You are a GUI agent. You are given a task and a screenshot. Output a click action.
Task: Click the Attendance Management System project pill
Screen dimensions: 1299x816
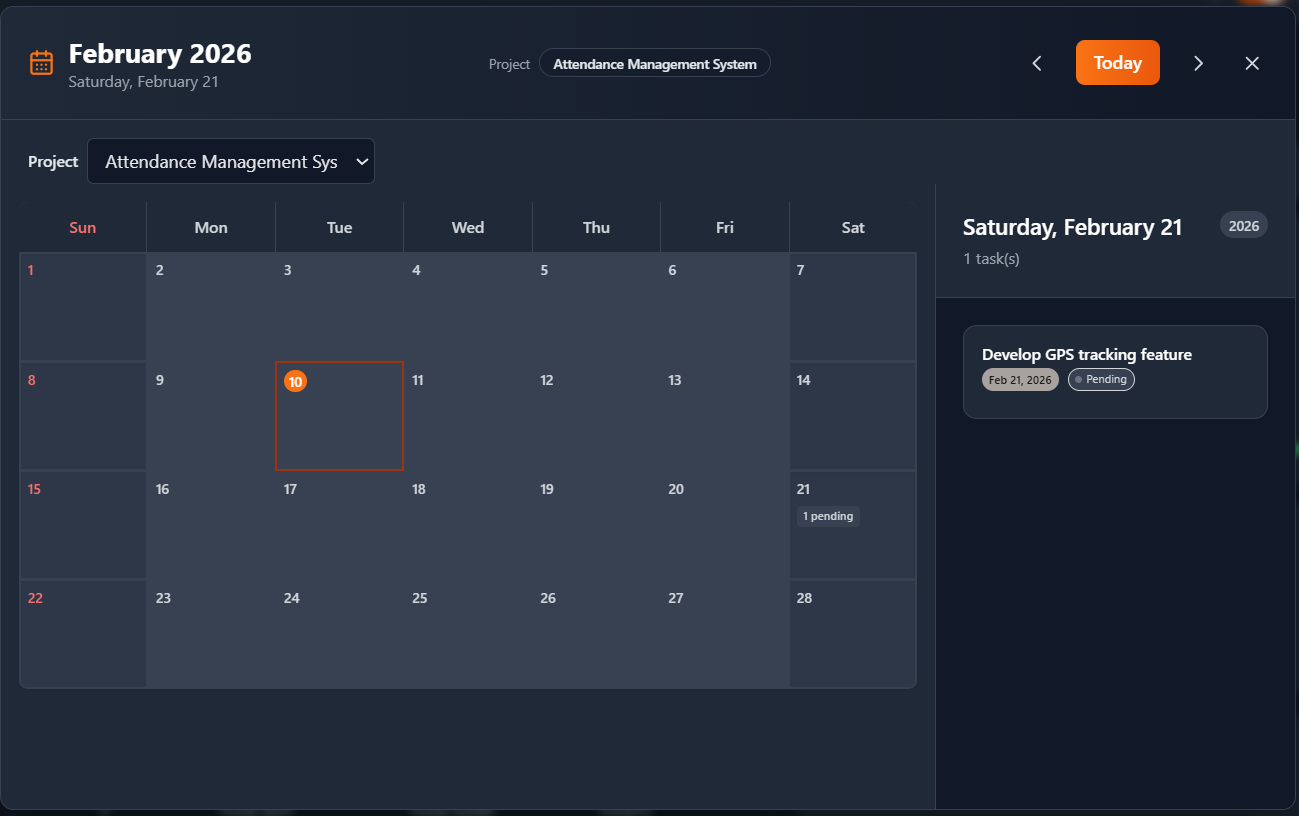pos(655,64)
